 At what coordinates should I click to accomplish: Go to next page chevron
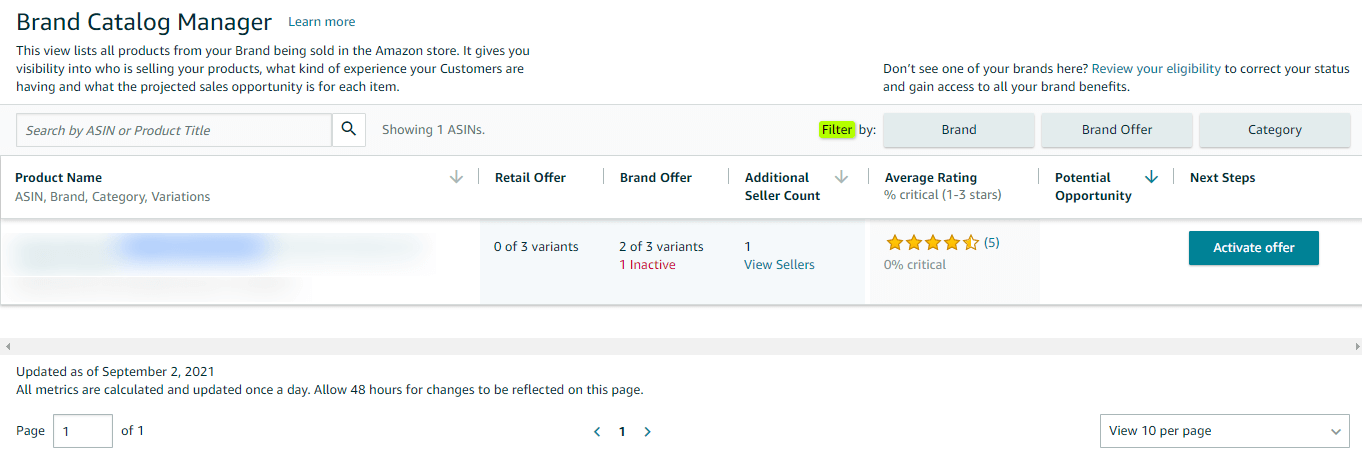[x=647, y=432]
